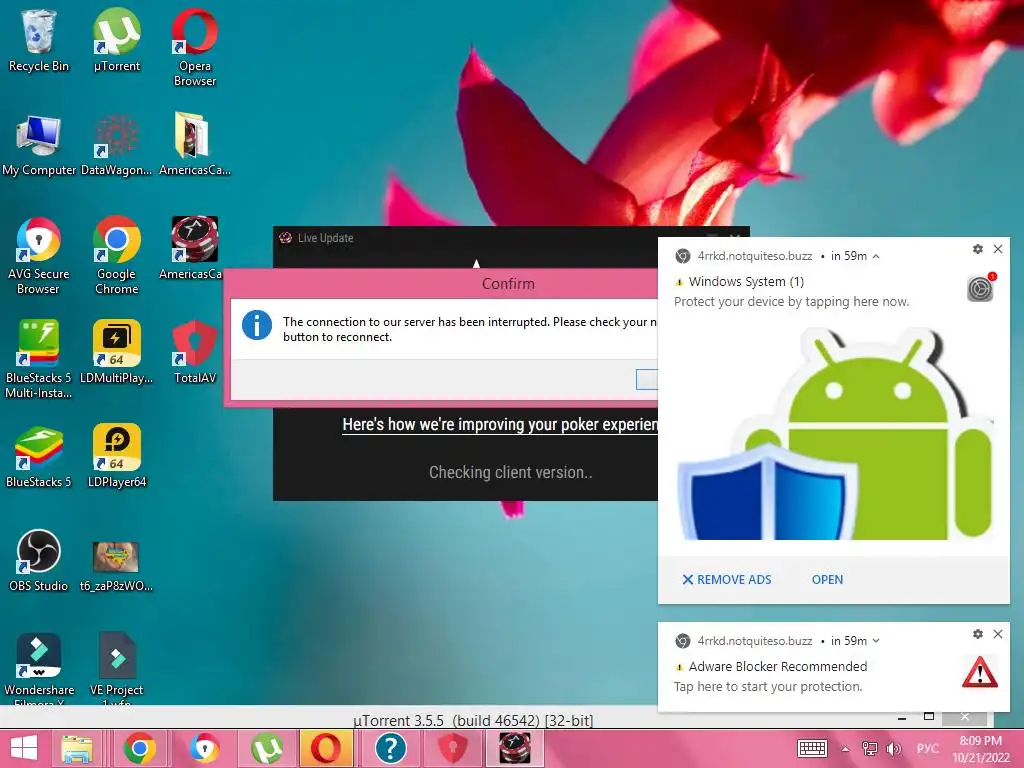The width and height of the screenshot is (1024, 768).
Task: Open the TotalAV desktop shortcut
Action: click(x=195, y=352)
